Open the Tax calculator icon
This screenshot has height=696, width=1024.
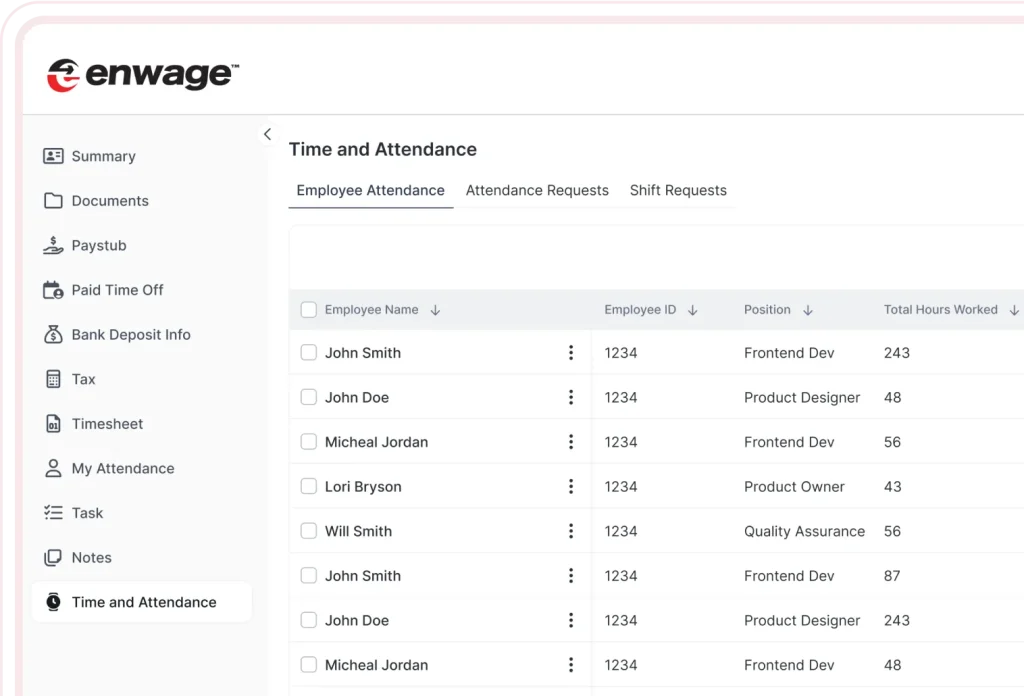click(x=53, y=379)
